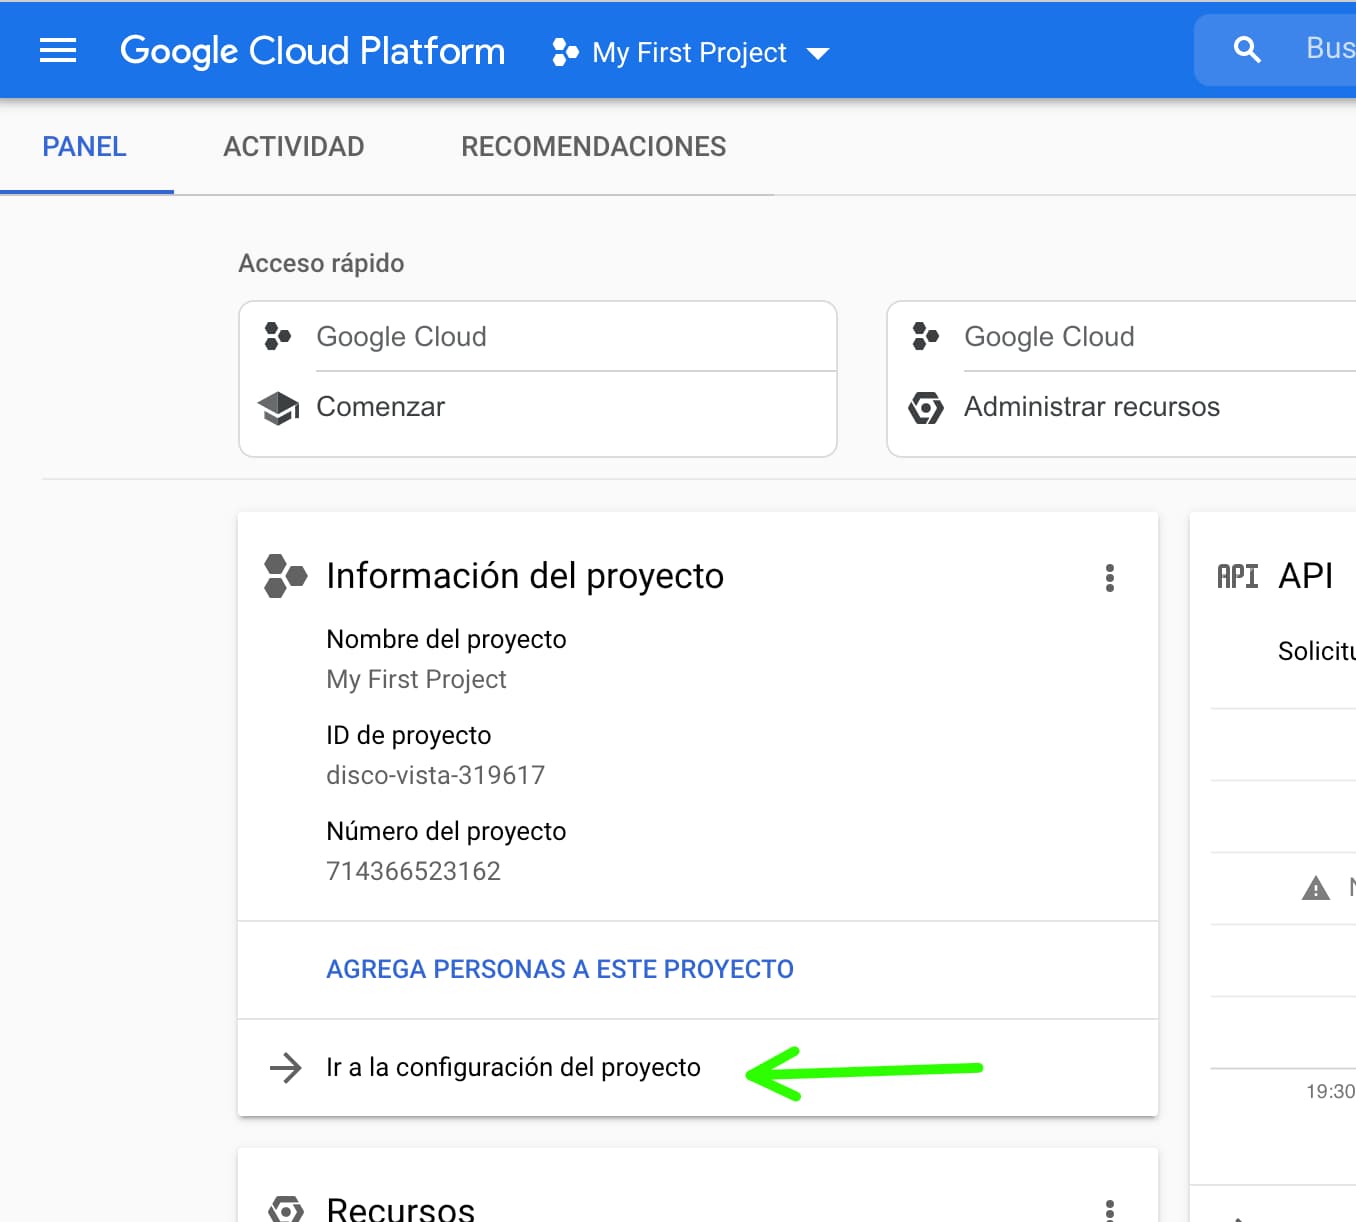Viewport: 1356px width, 1222px height.
Task: Open the hamburger navigation menu
Action: coord(58,50)
